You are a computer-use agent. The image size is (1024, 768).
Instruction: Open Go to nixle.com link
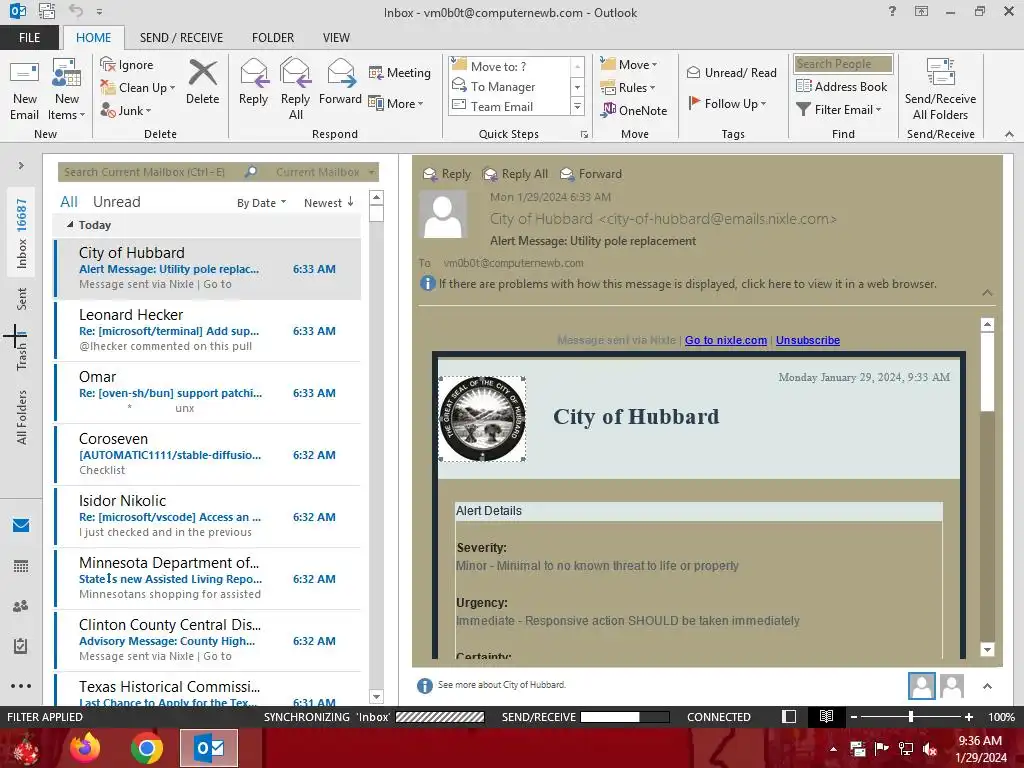pyautogui.click(x=726, y=340)
